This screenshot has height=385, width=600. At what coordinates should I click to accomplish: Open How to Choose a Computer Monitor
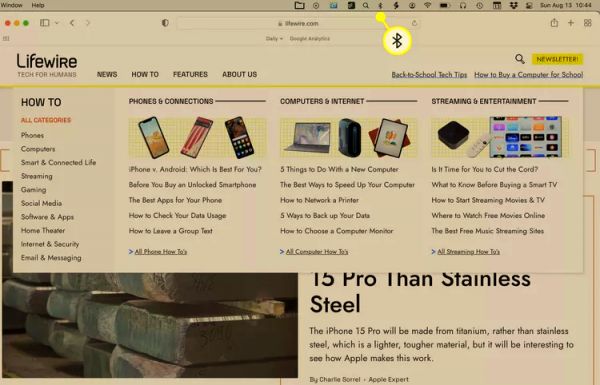pos(337,231)
